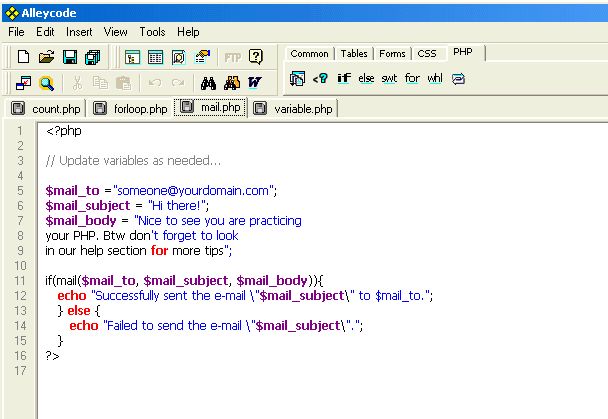Image resolution: width=608 pixels, height=419 pixels.
Task: Click the hand pointing at list icon
Action: pyautogui.click(x=202, y=57)
